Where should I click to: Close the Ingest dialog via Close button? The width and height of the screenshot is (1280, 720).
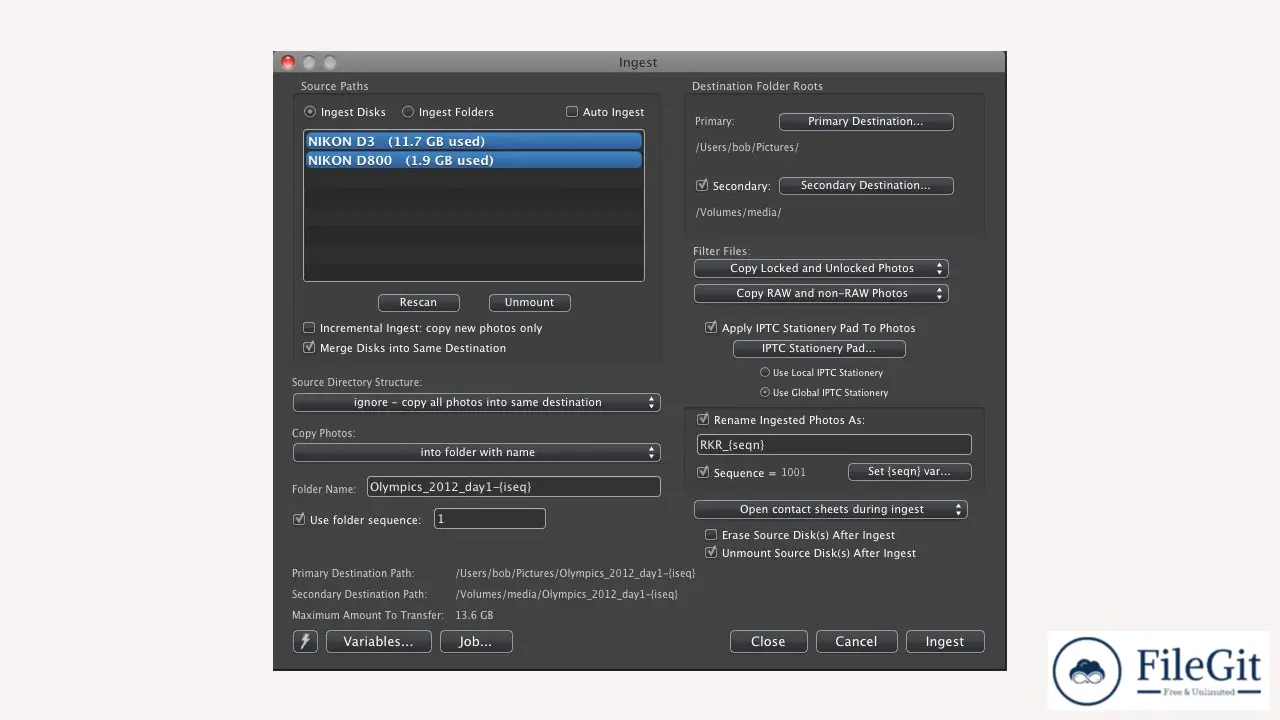(x=768, y=641)
